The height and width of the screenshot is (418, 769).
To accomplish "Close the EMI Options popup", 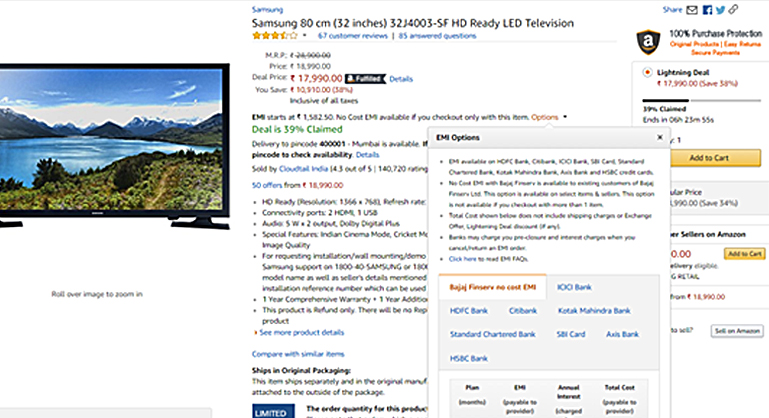I will click(x=660, y=137).
